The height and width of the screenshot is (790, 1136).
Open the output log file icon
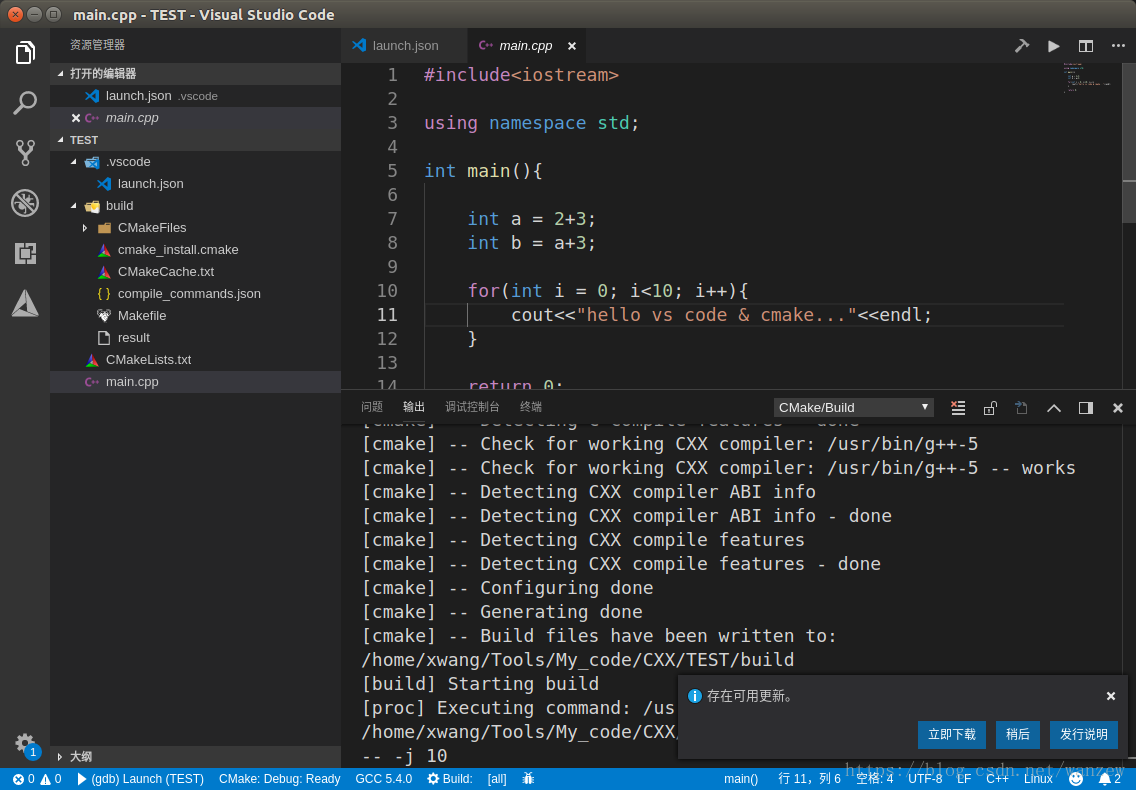[x=1022, y=407]
